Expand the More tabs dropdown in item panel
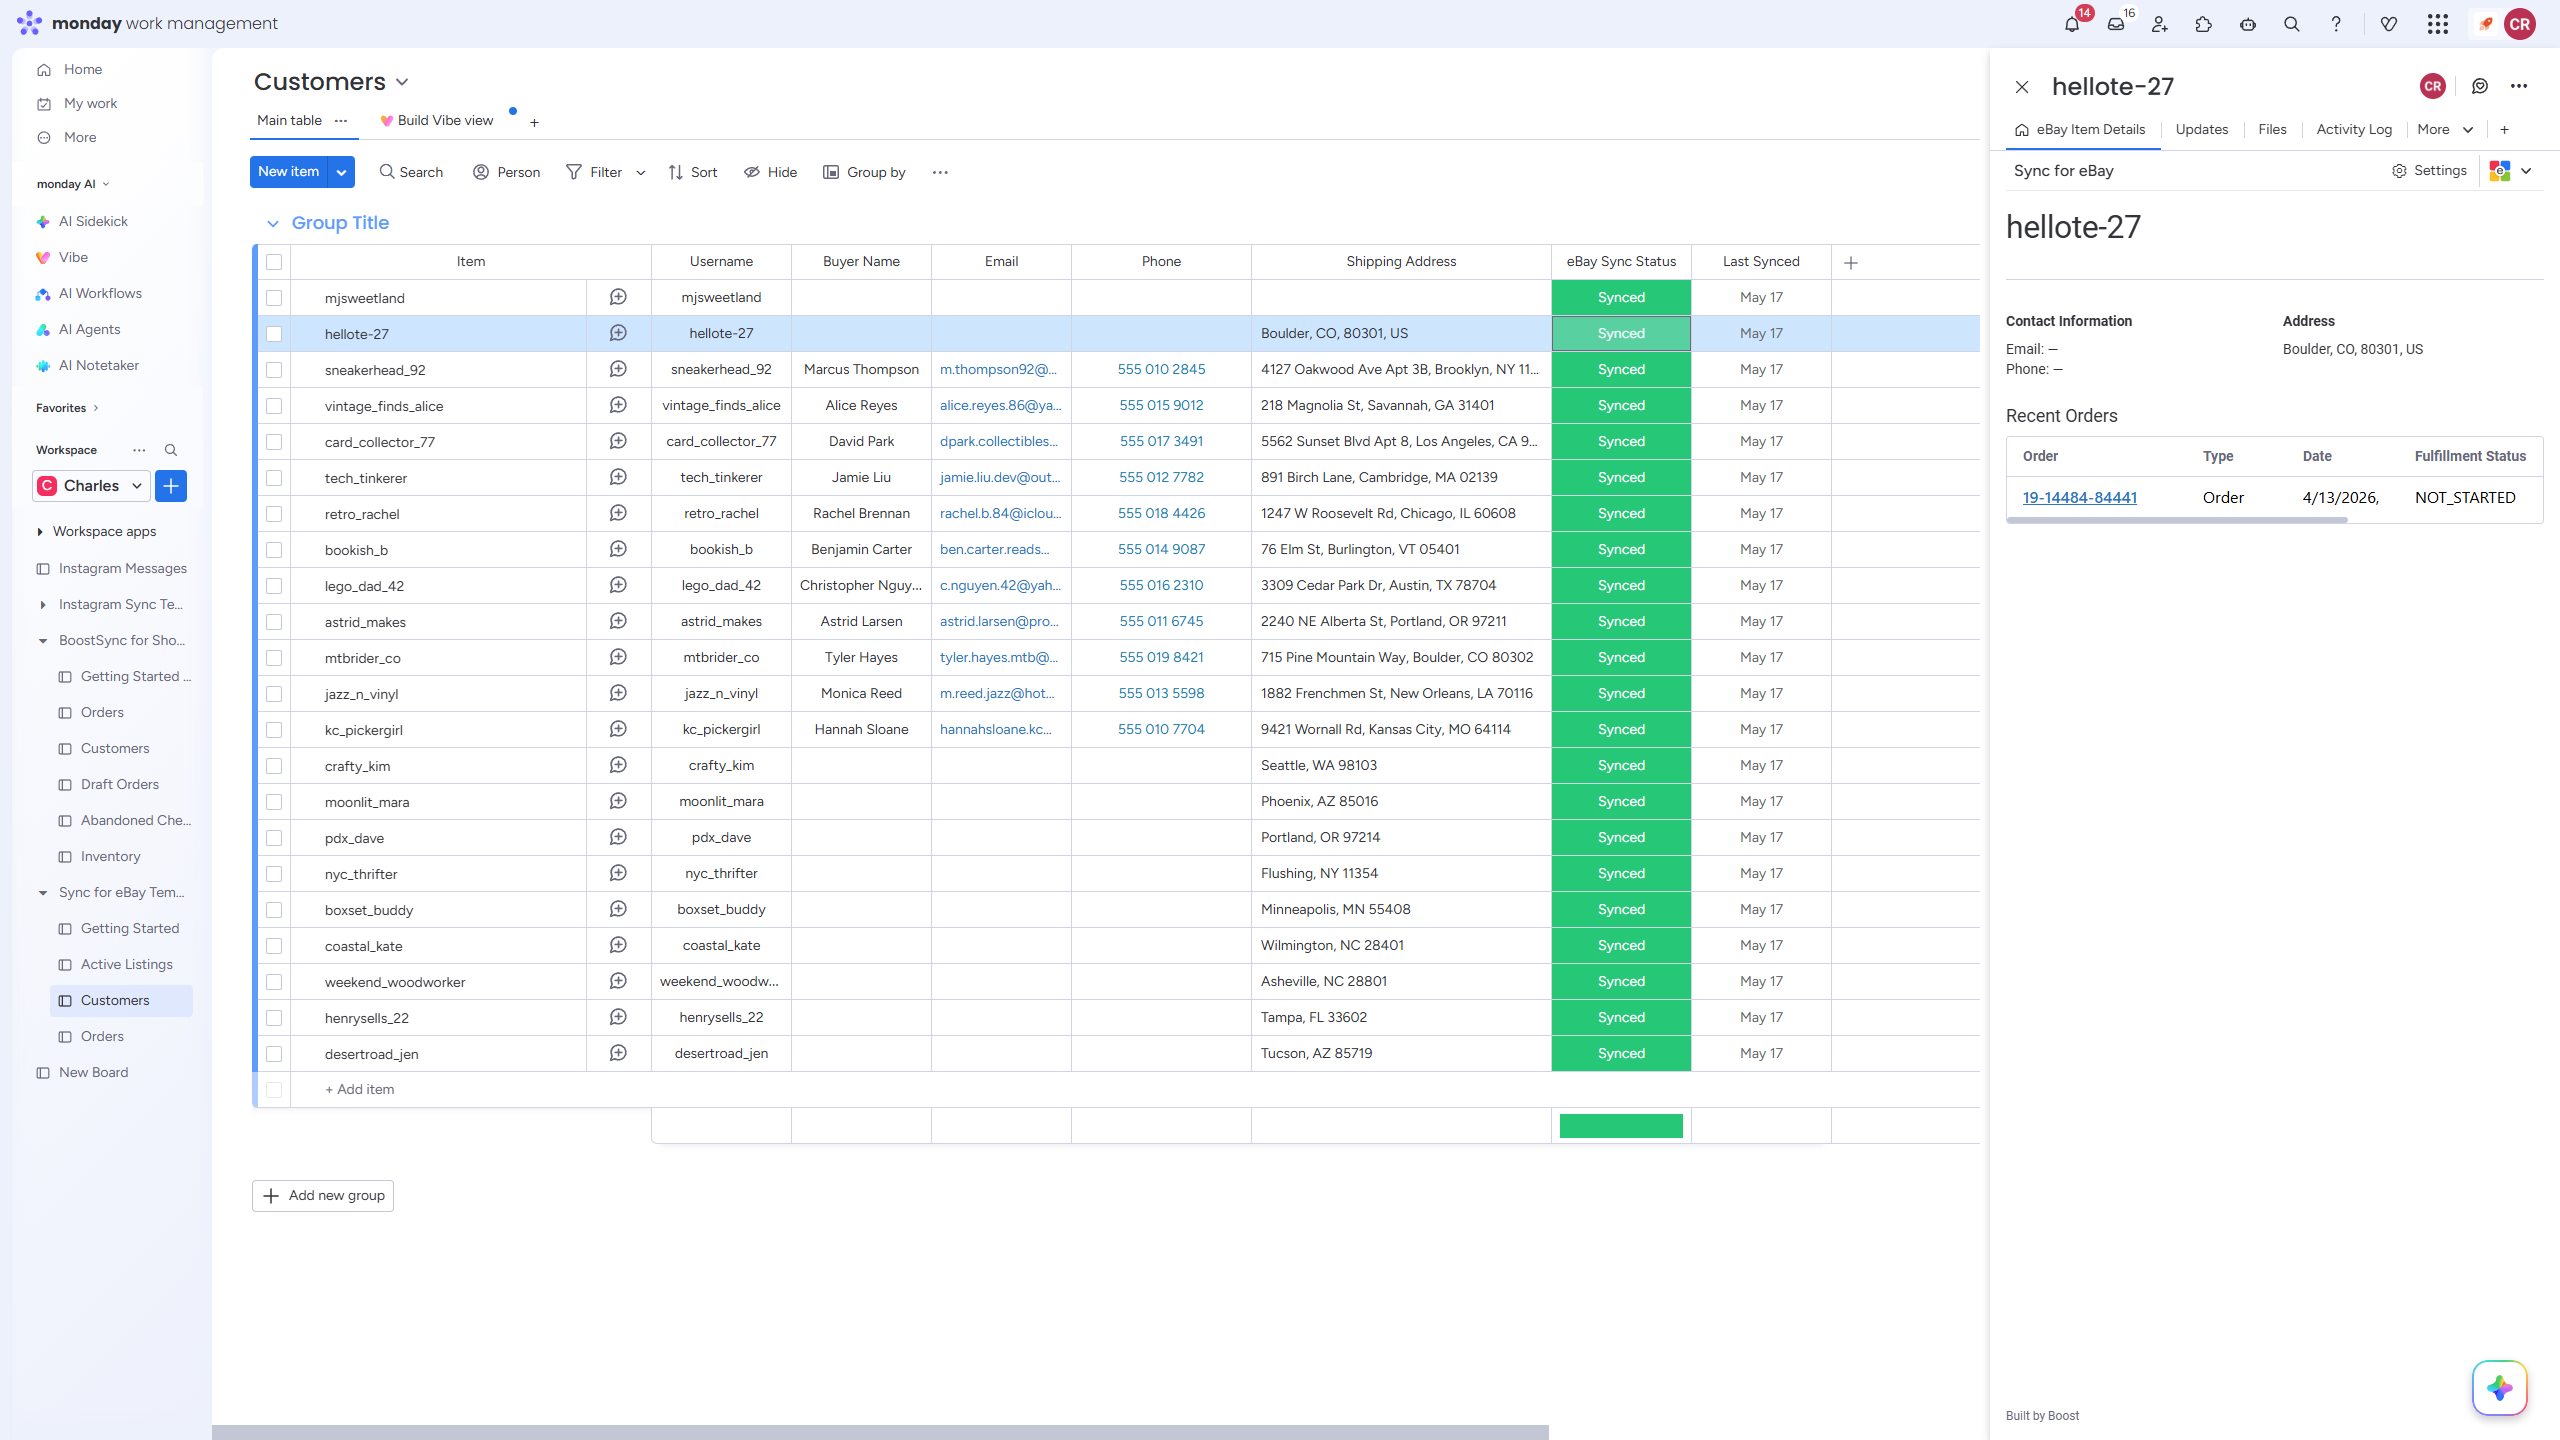Image resolution: width=2560 pixels, height=1440 pixels. tap(2446, 129)
